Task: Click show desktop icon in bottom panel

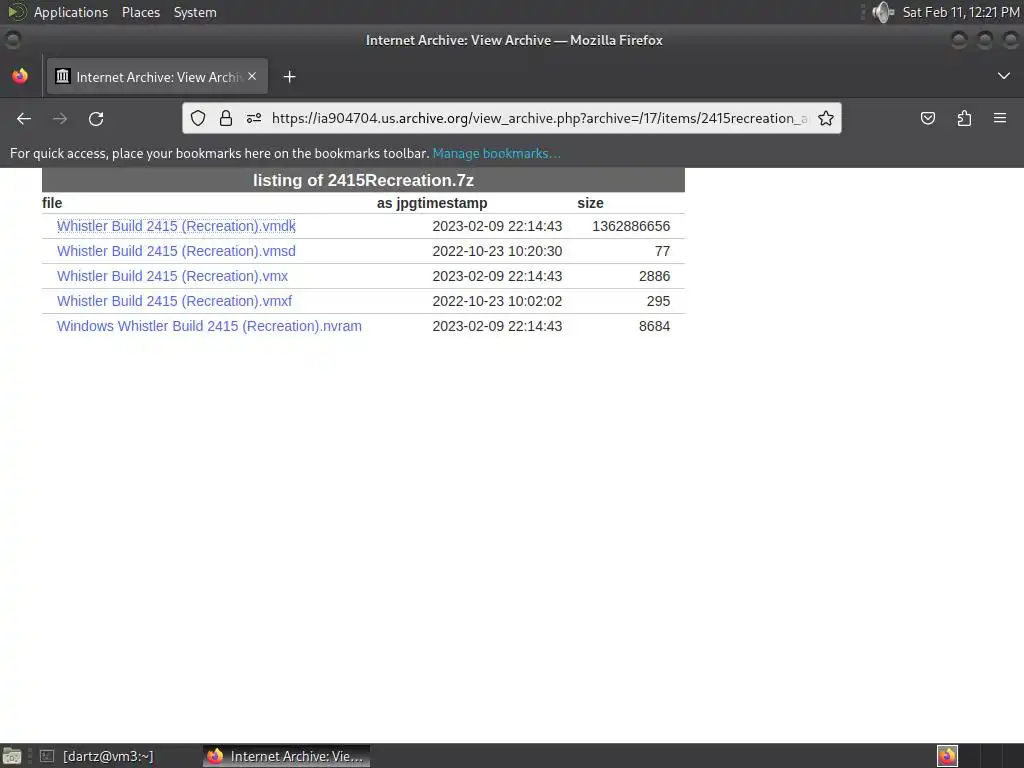Action: (x=12, y=756)
